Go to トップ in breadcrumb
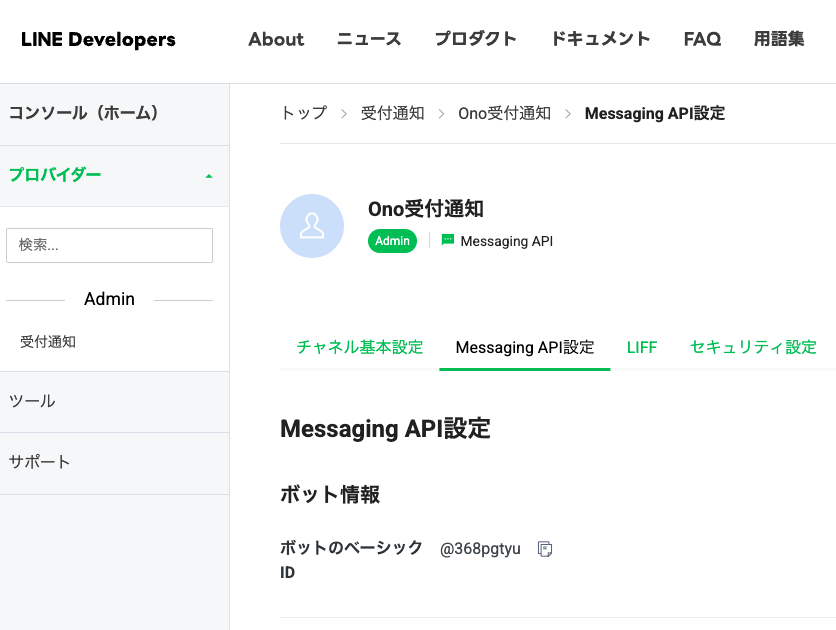The image size is (836, 630). pyautogui.click(x=303, y=113)
